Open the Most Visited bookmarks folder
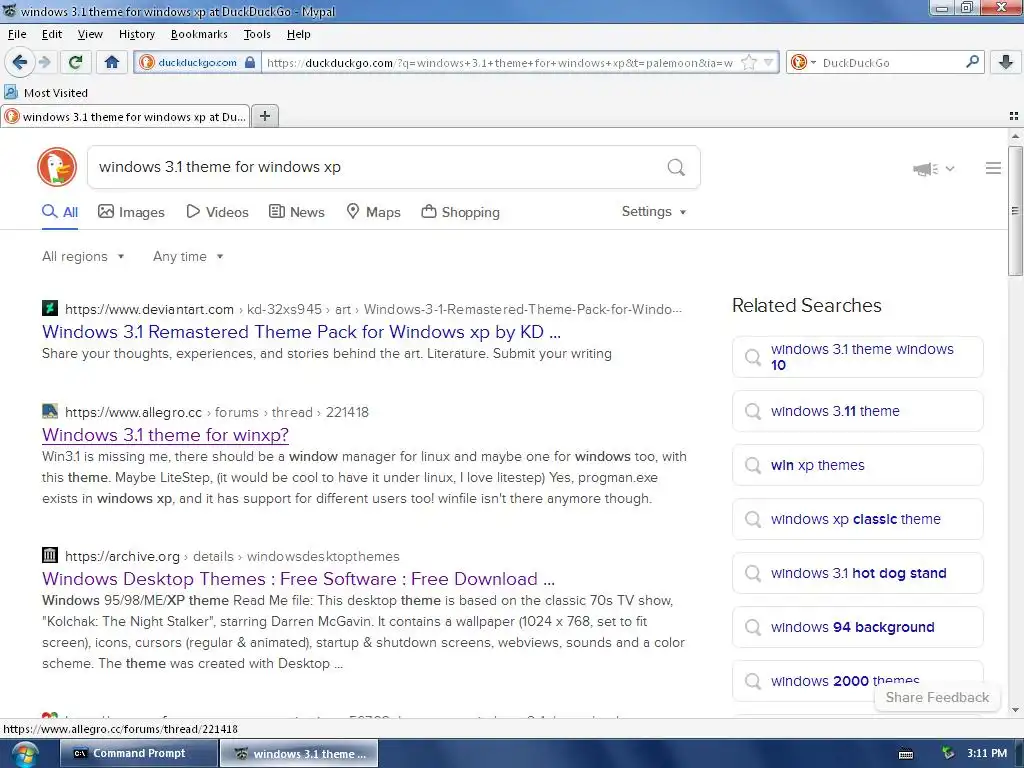This screenshot has width=1024, height=768. [46, 93]
